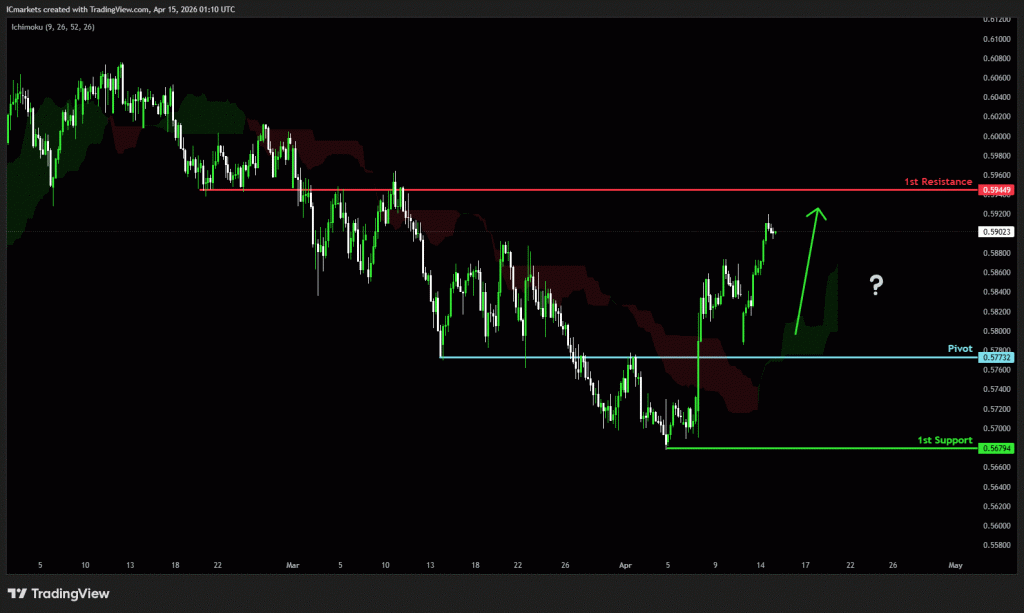The height and width of the screenshot is (613, 1024).
Task: Select the Mar label on time axis
Action: coord(293,565)
